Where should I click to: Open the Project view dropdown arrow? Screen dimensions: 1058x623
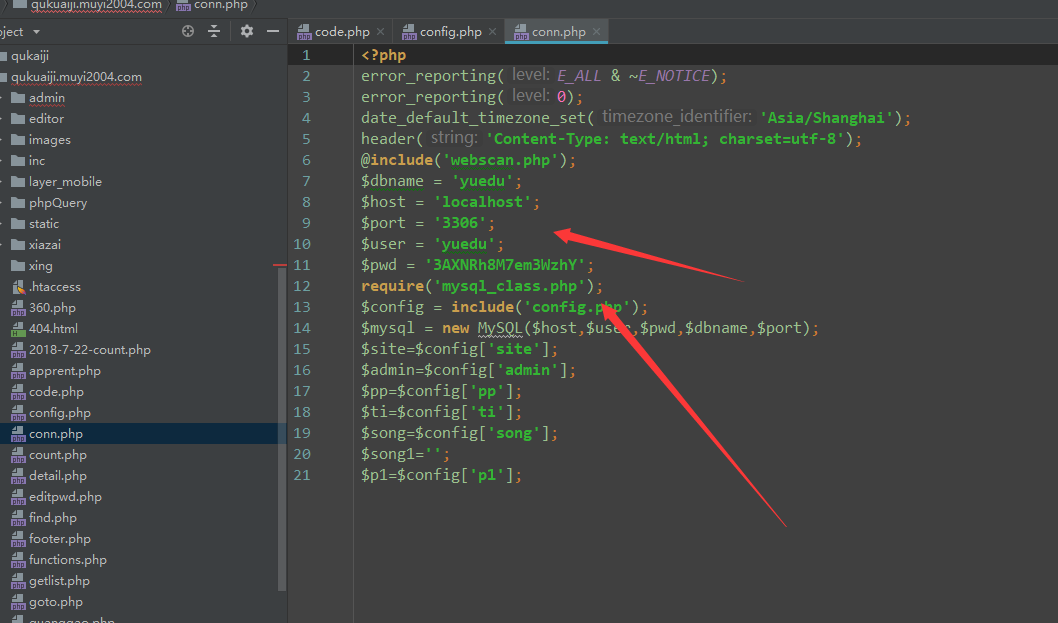[x=36, y=32]
